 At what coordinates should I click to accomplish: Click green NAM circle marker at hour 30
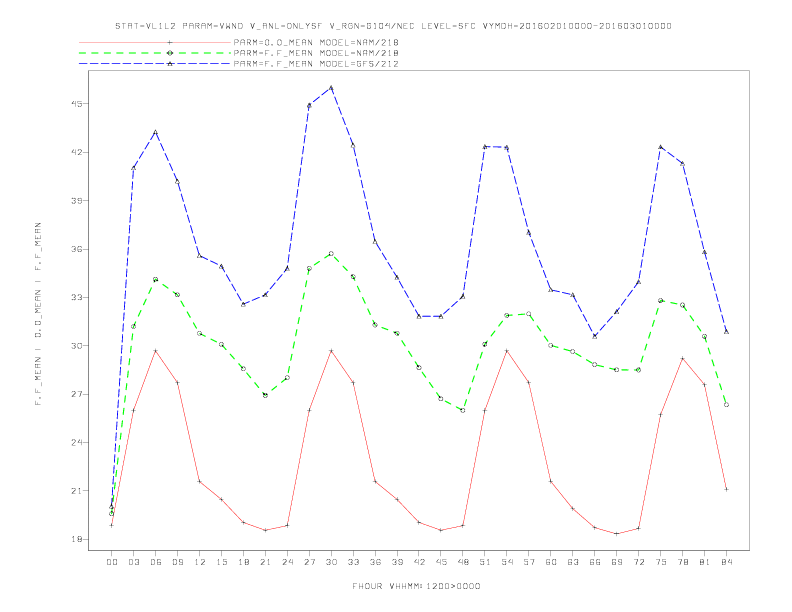point(331,253)
